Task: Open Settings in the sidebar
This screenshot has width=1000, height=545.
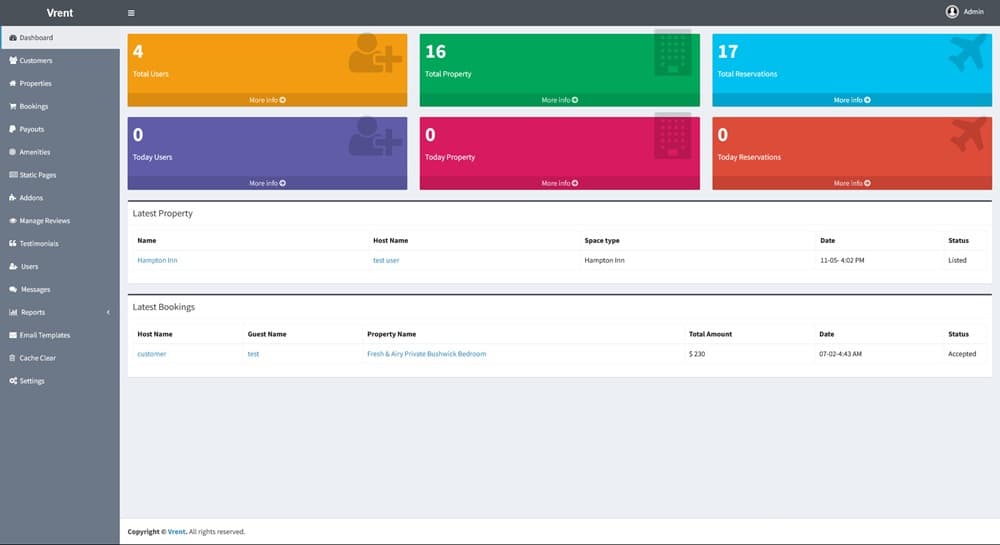Action: (32, 382)
